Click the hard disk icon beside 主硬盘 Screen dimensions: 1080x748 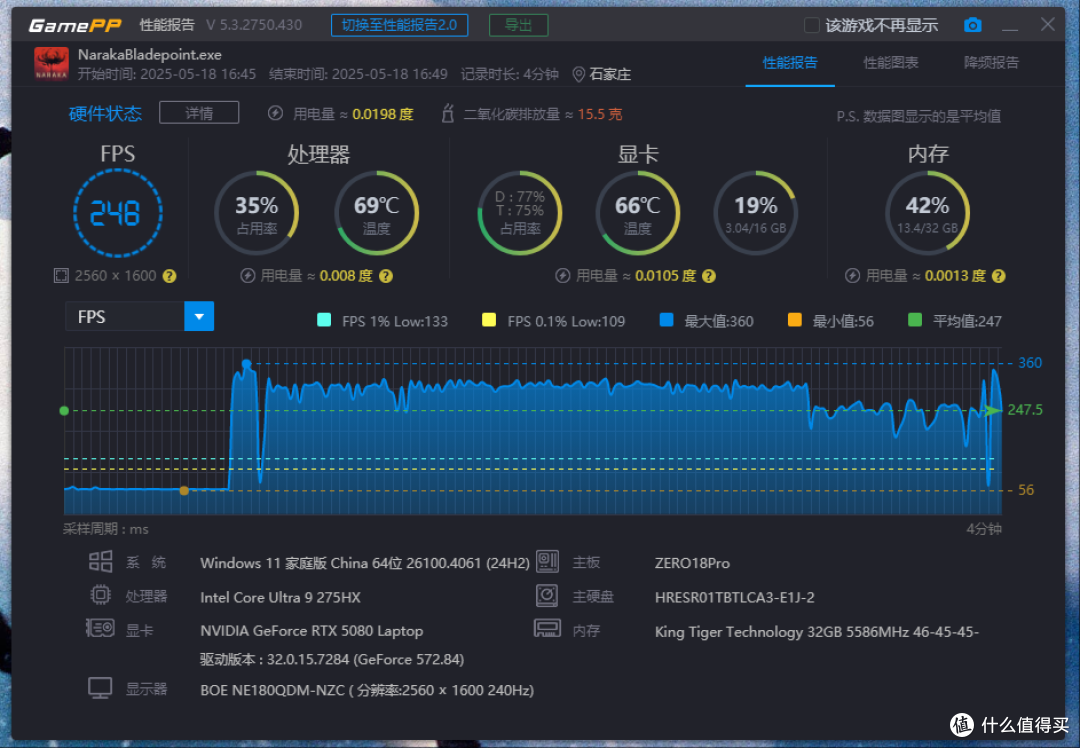point(547,595)
